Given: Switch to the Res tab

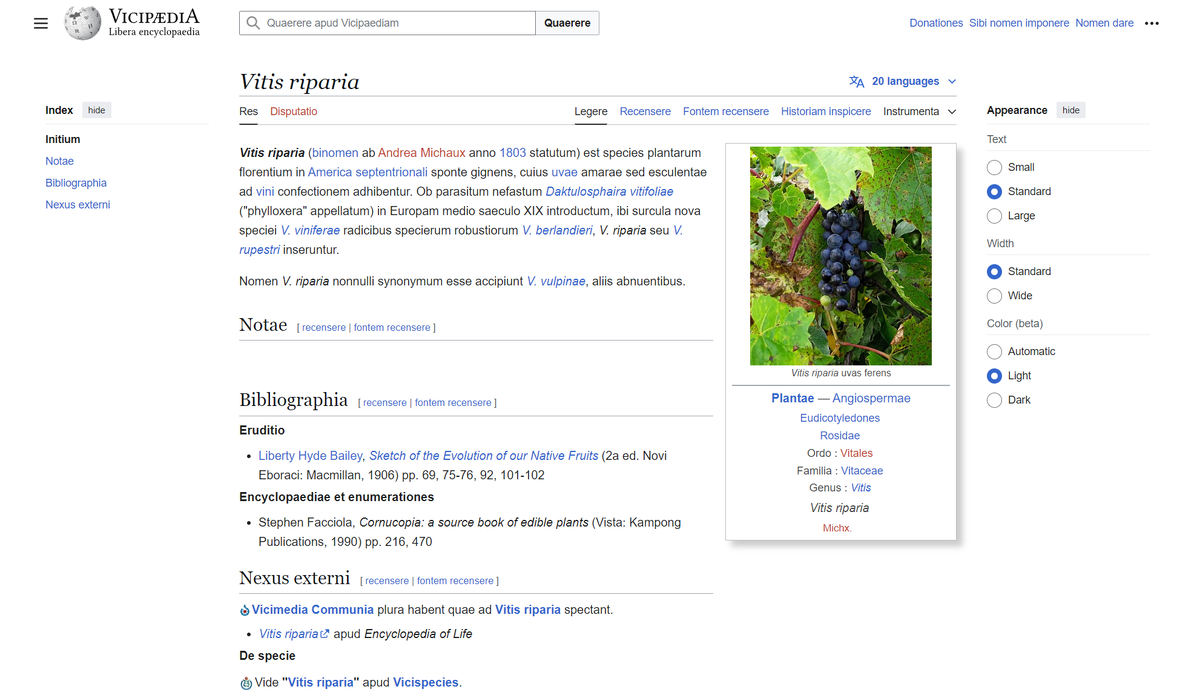Looking at the screenshot, I should click(249, 112).
